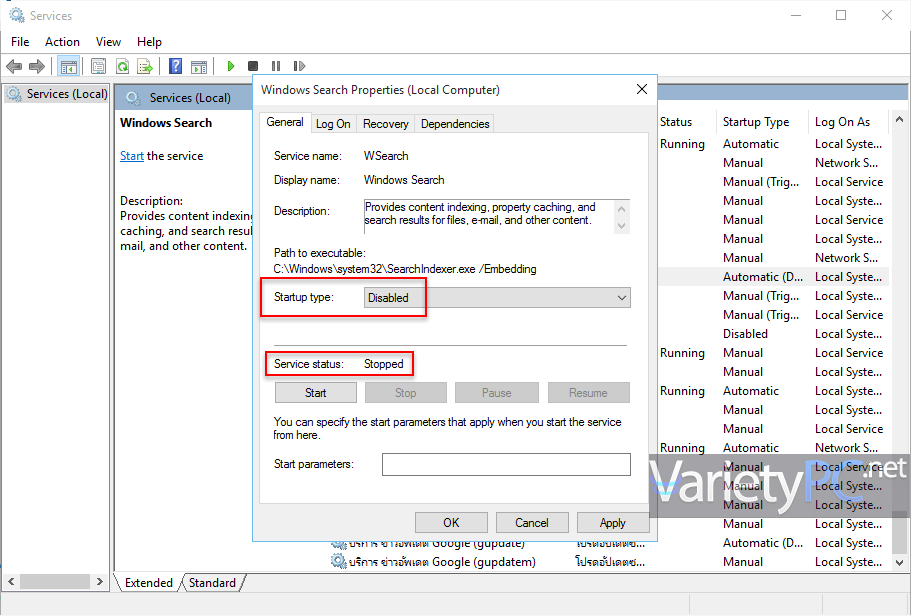Close the Windows Search Properties dialog
The width and height of the screenshot is (911, 616).
point(641,89)
